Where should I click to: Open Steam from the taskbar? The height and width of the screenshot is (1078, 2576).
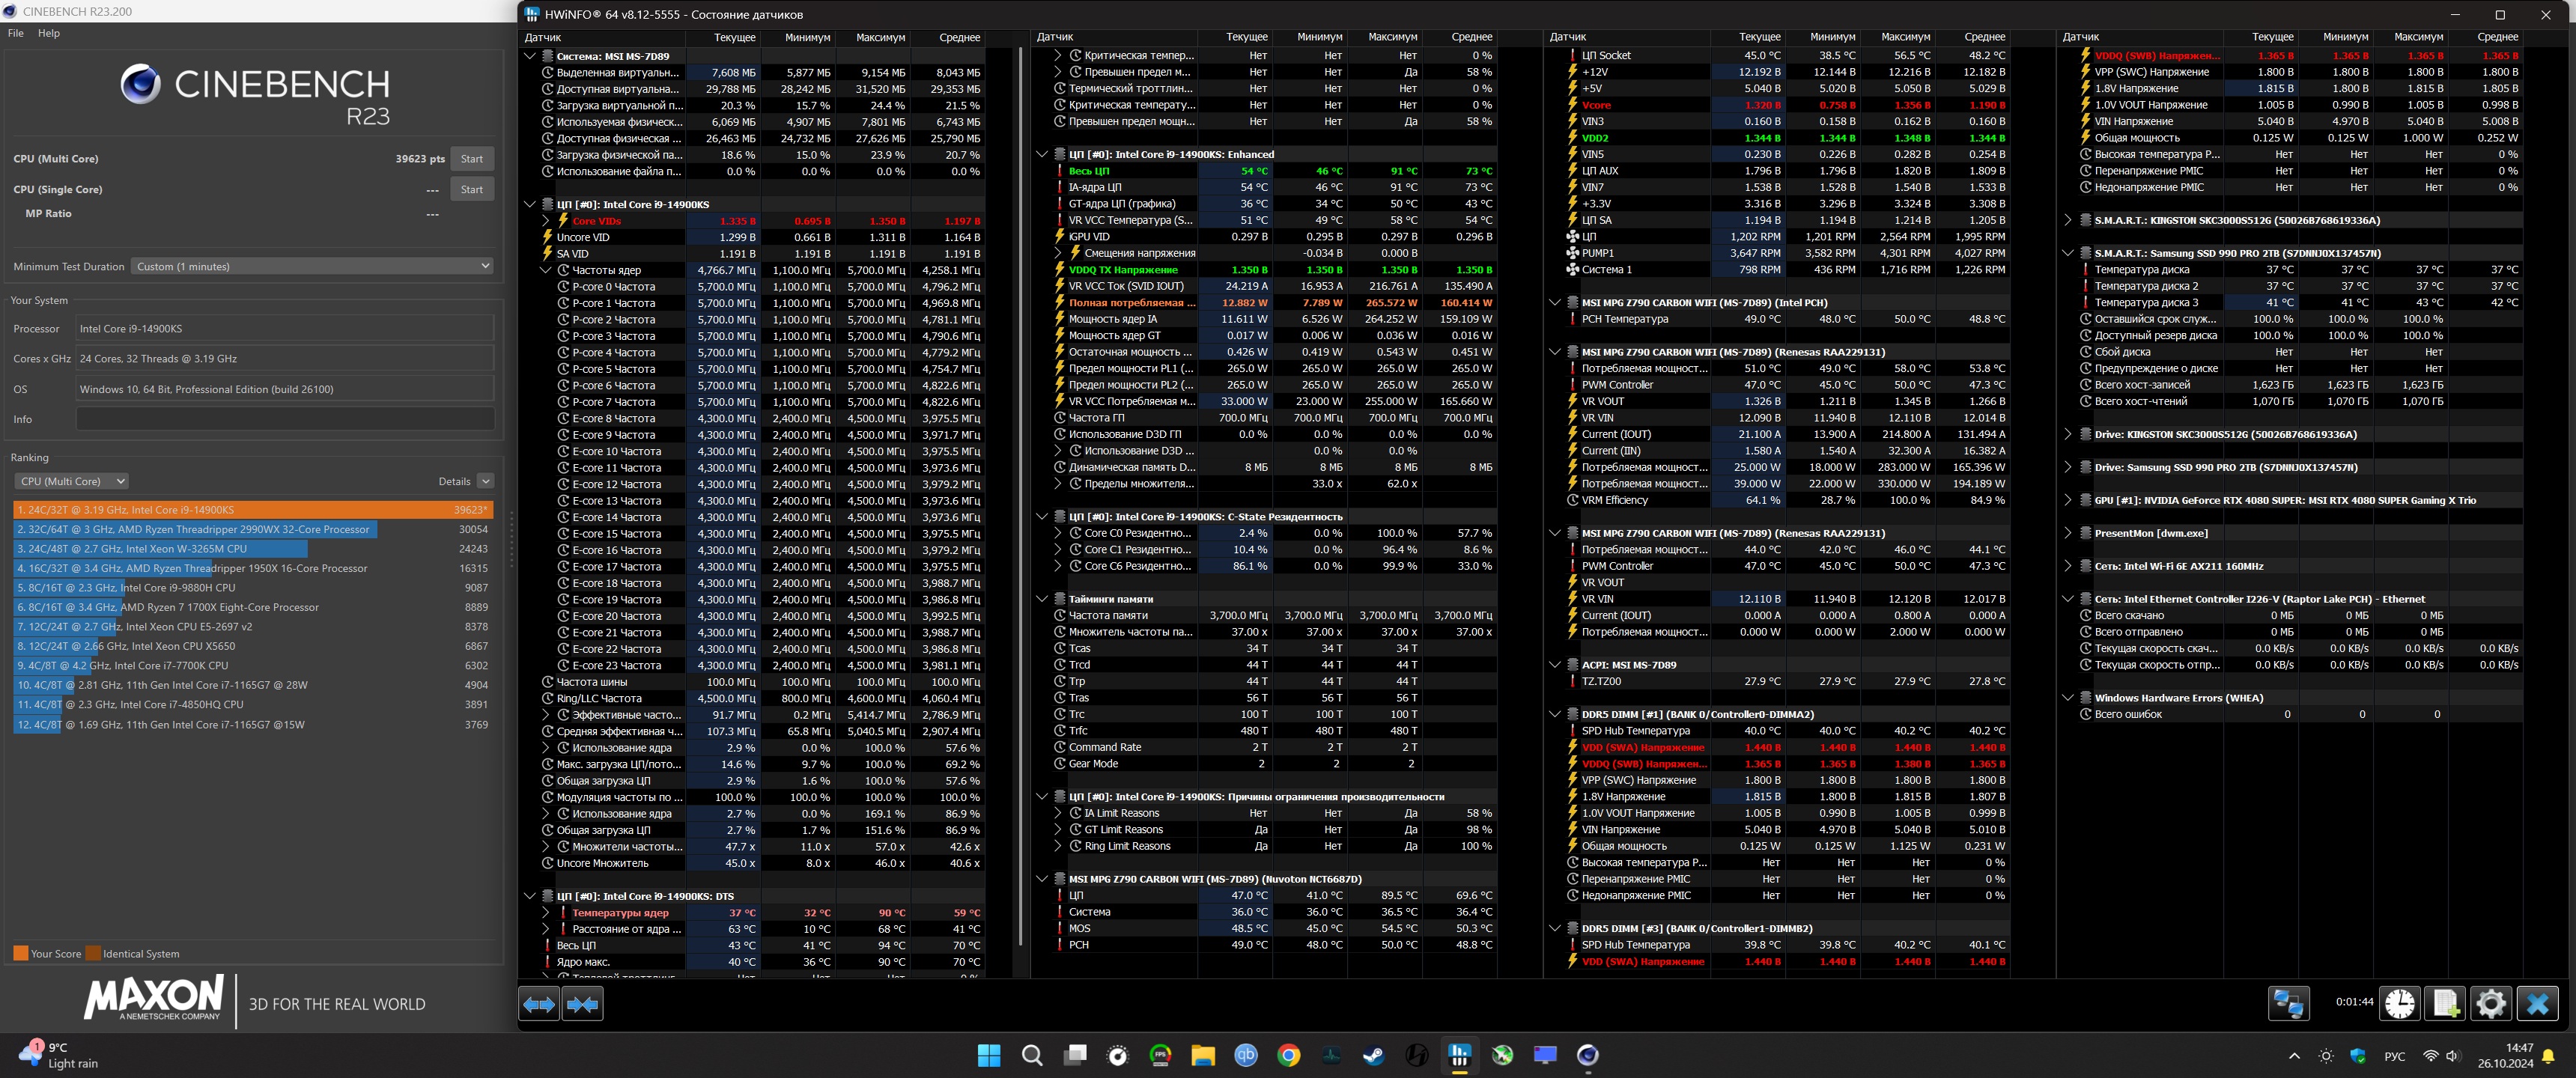click(1373, 1055)
